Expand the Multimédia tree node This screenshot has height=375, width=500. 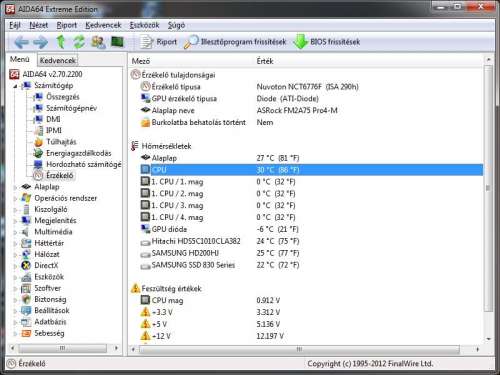pyautogui.click(x=15, y=232)
